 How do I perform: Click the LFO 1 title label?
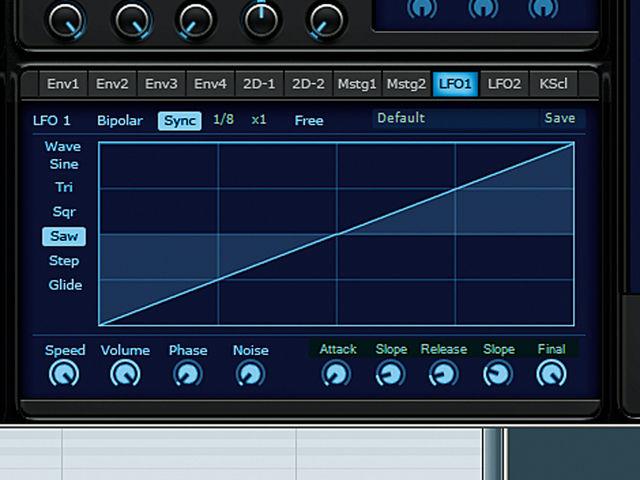pyautogui.click(x=52, y=121)
